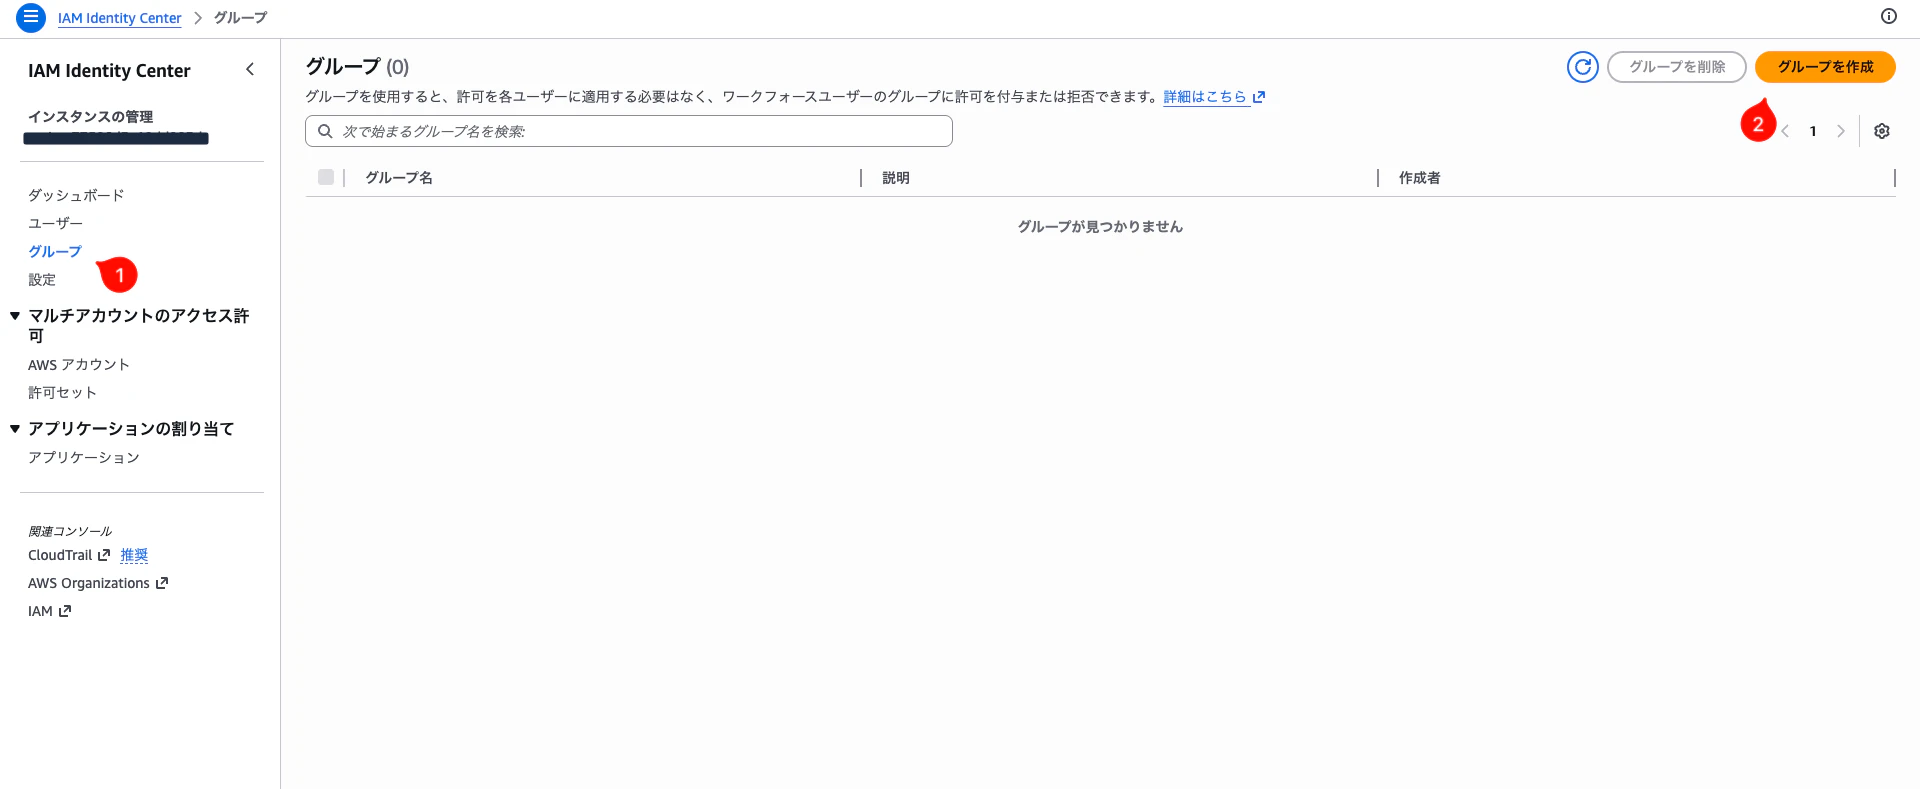Image resolution: width=1920 pixels, height=789 pixels.
Task: Click the グループ名 column header
Action: [x=399, y=177]
